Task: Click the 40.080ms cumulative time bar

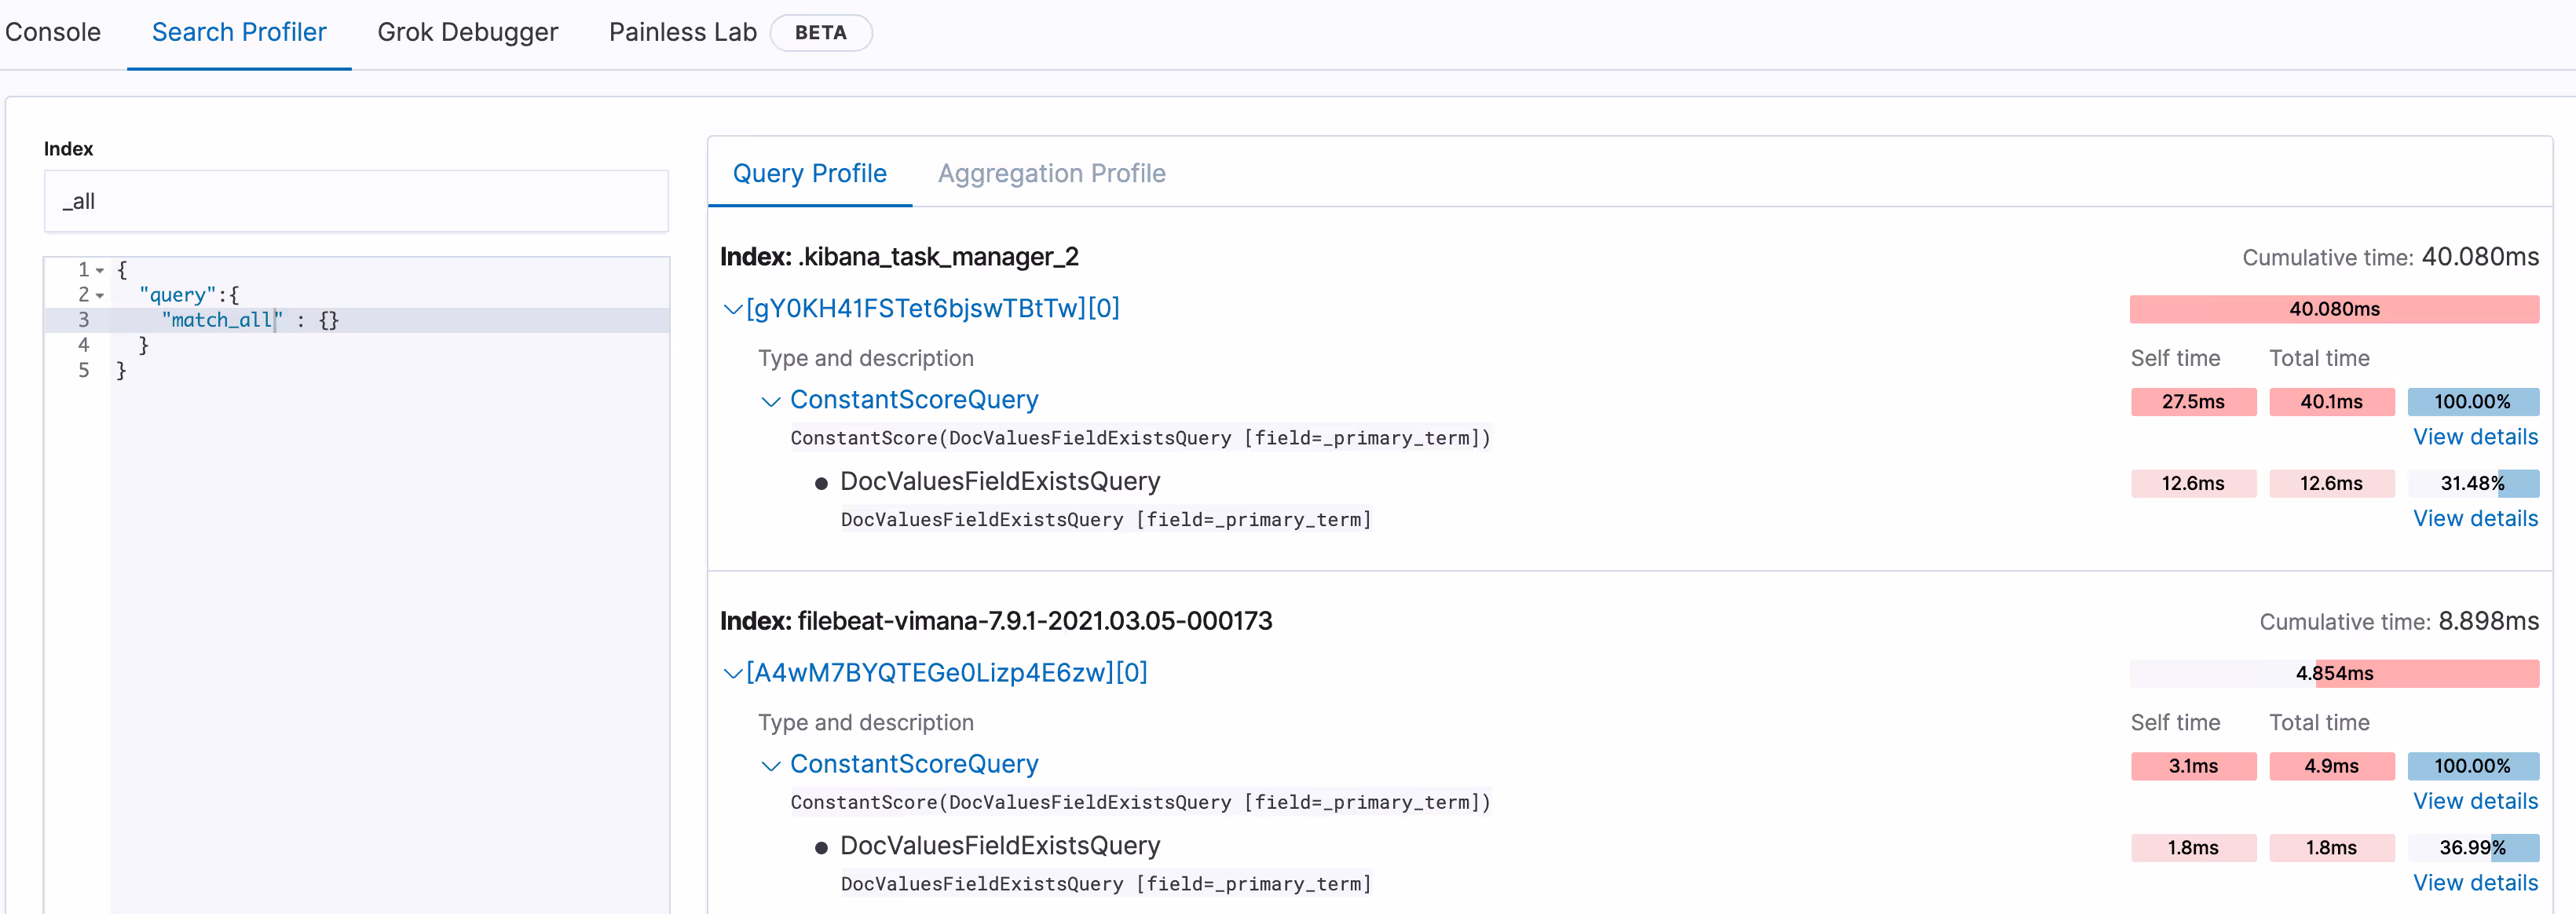Action: coord(2334,309)
